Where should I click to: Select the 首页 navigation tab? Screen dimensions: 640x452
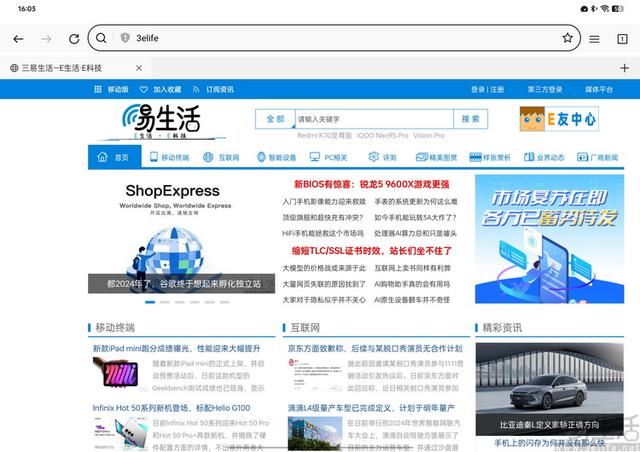tap(114, 157)
